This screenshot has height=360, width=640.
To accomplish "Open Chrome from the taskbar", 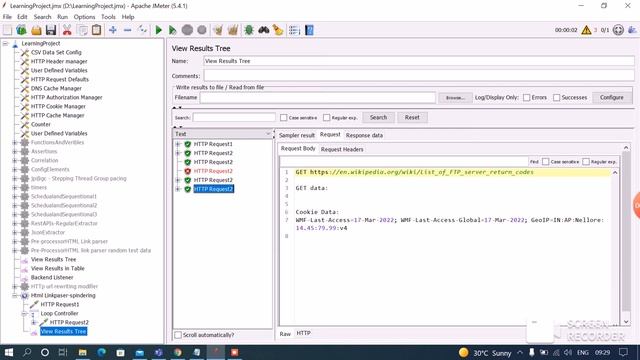I will tap(178, 352).
